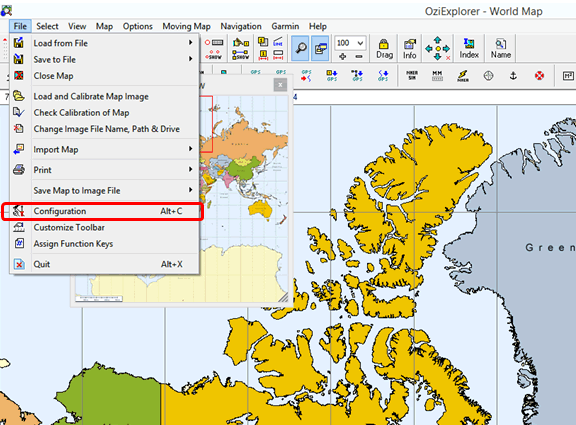Image resolution: width=576 pixels, height=425 pixels.
Task: Open the View menu
Action: click(x=77, y=26)
